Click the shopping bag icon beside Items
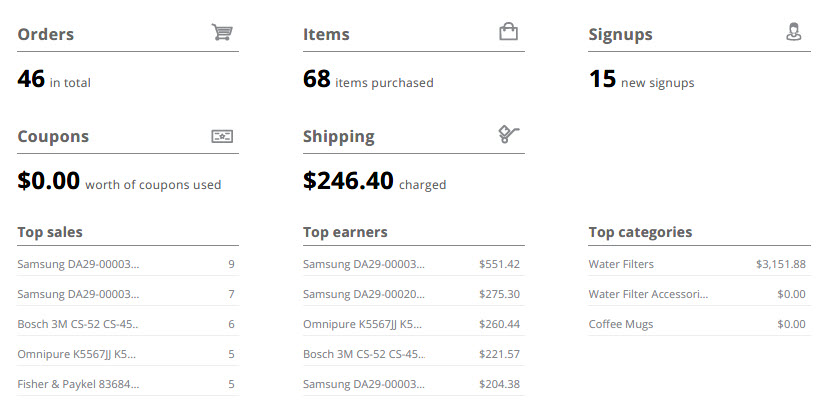 click(x=508, y=32)
